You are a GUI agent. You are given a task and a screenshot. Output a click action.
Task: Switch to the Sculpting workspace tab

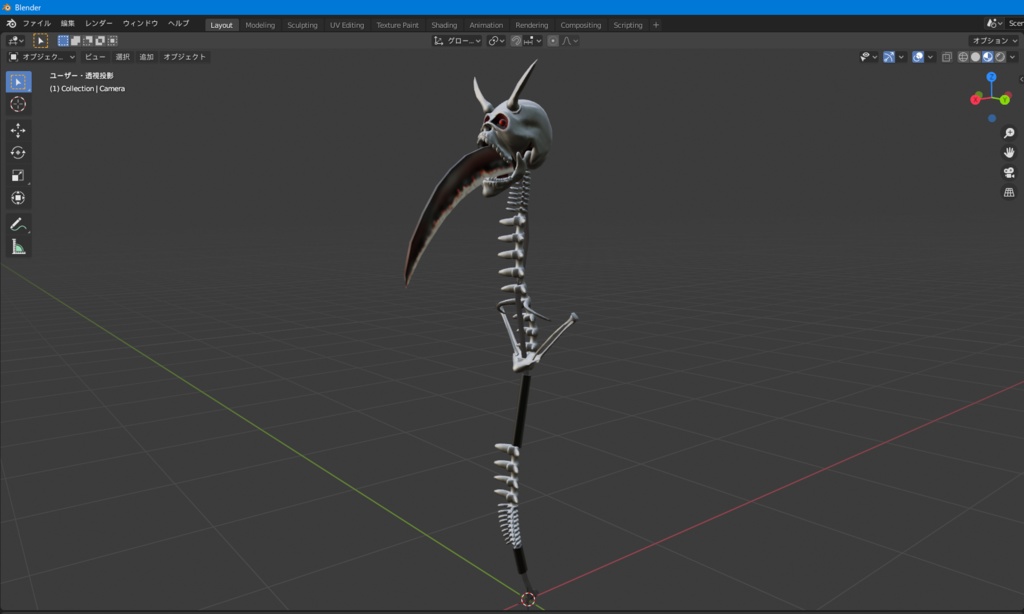coord(302,25)
